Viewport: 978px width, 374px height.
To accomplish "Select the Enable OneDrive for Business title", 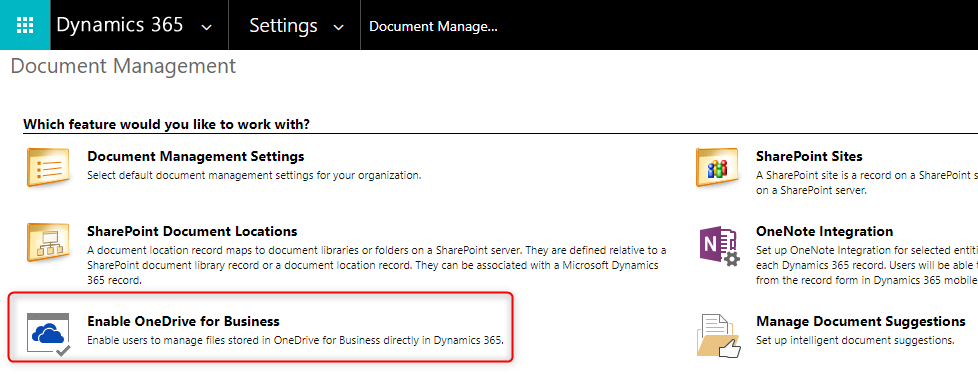I will coord(183,322).
